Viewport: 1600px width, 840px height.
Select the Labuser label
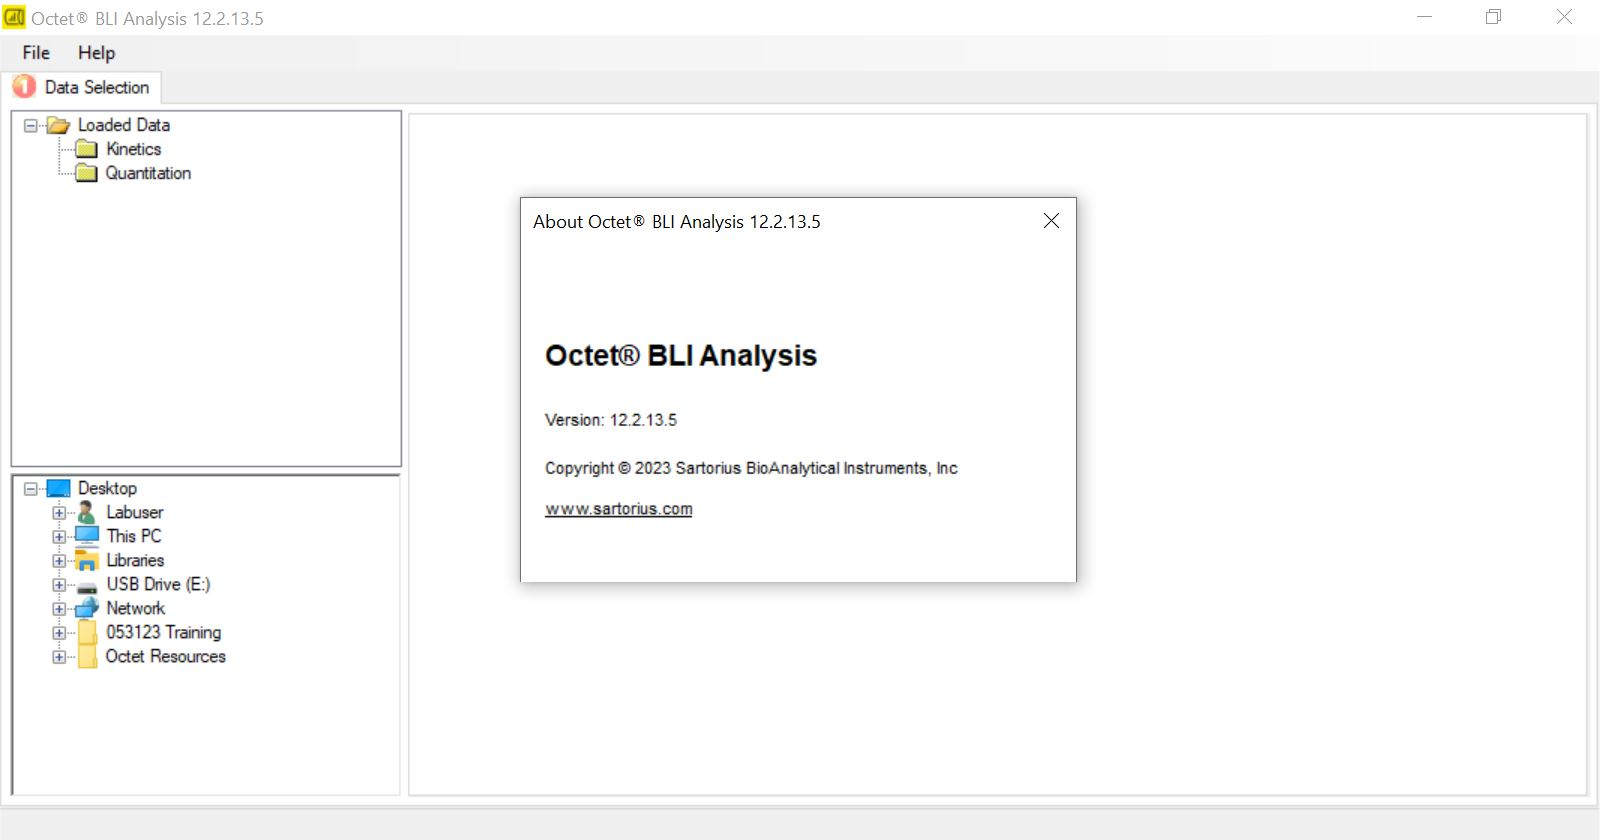point(135,512)
